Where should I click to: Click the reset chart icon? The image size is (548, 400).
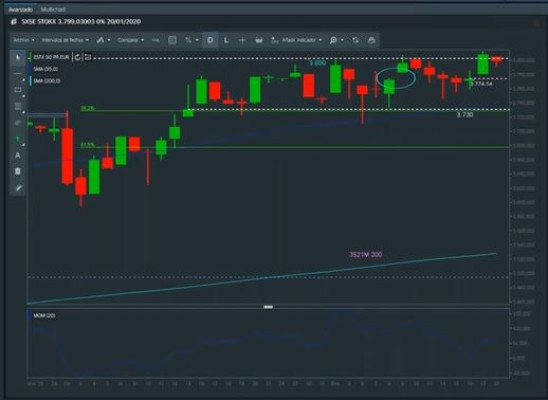click(355, 40)
